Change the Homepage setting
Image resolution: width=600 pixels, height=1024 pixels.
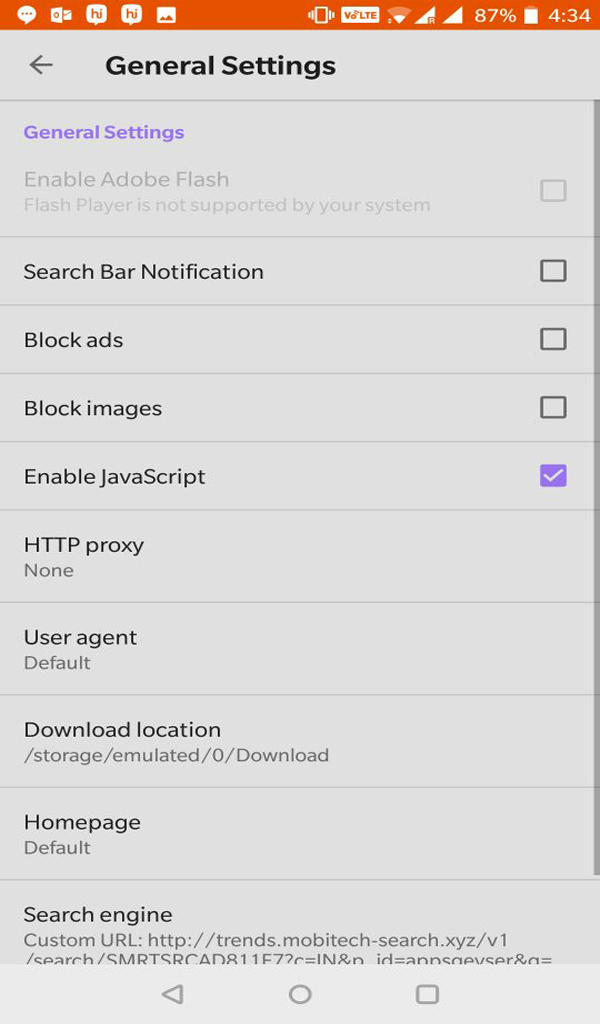296,833
